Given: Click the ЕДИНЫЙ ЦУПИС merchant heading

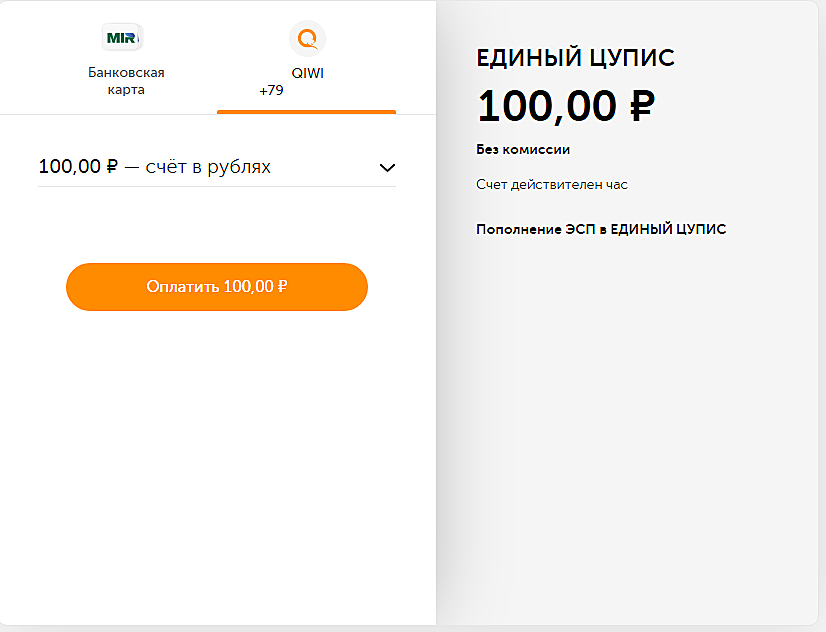Looking at the screenshot, I should pyautogui.click(x=575, y=58).
